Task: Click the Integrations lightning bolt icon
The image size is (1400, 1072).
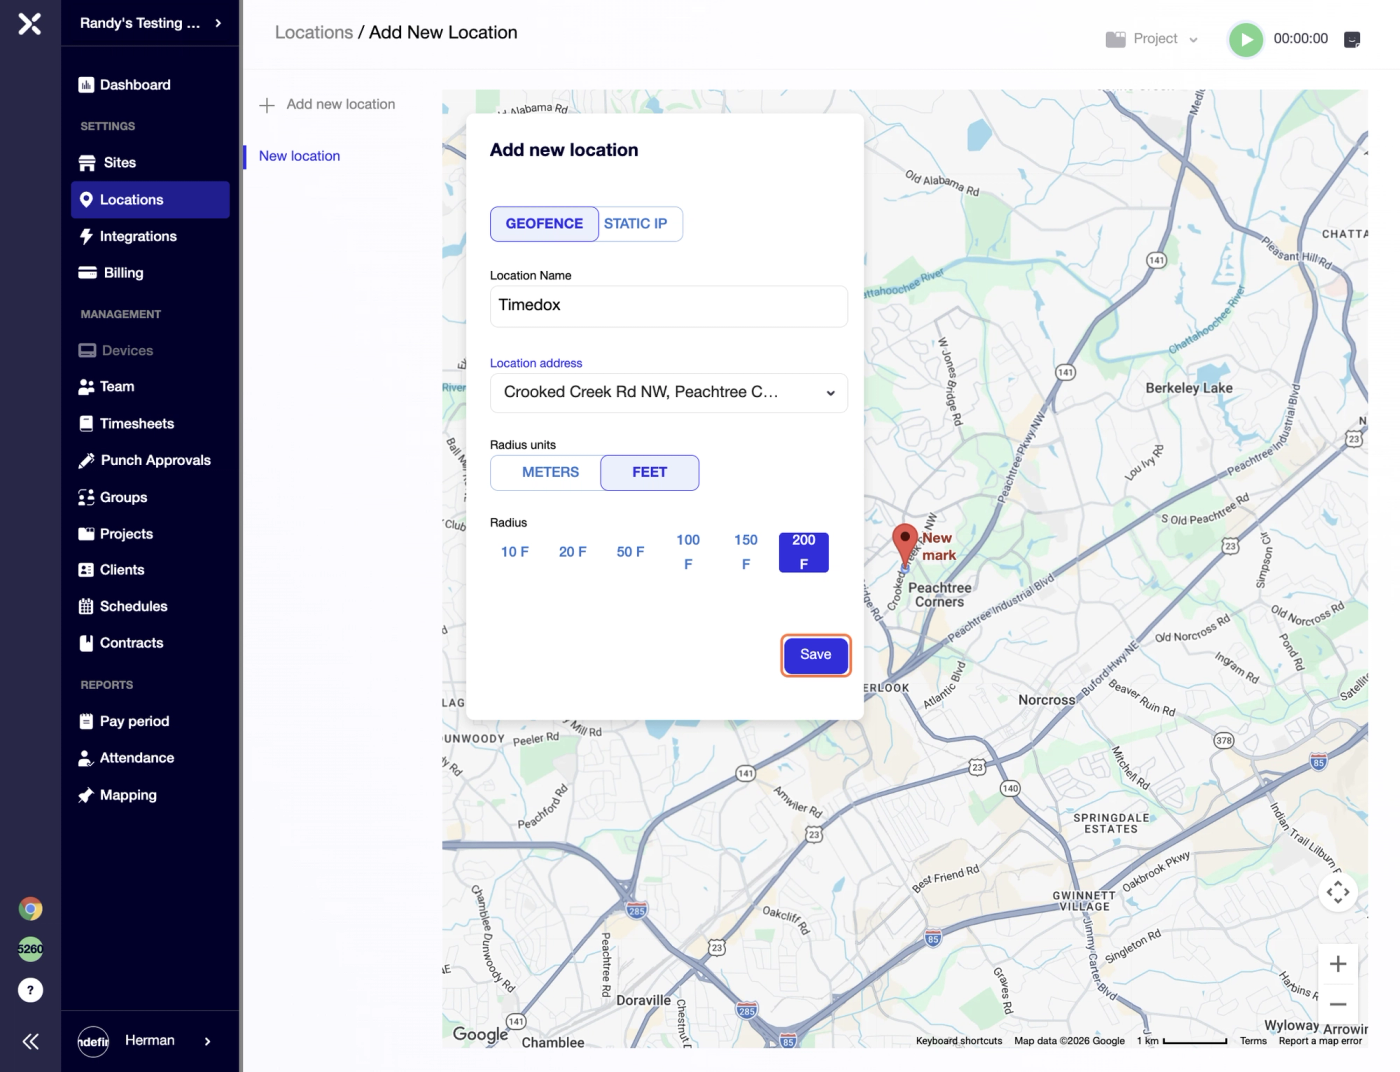Action: (x=86, y=237)
